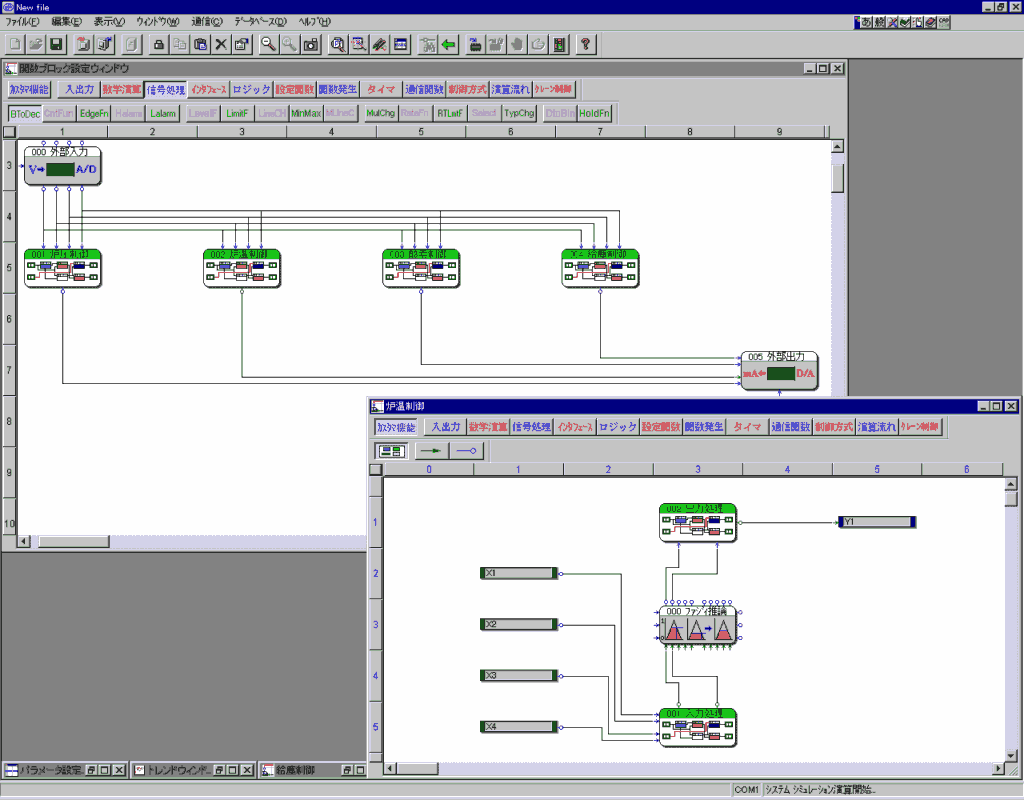Screen dimensions: 1024x800
Task: Click the RTLatF function button
Action: coord(449,114)
